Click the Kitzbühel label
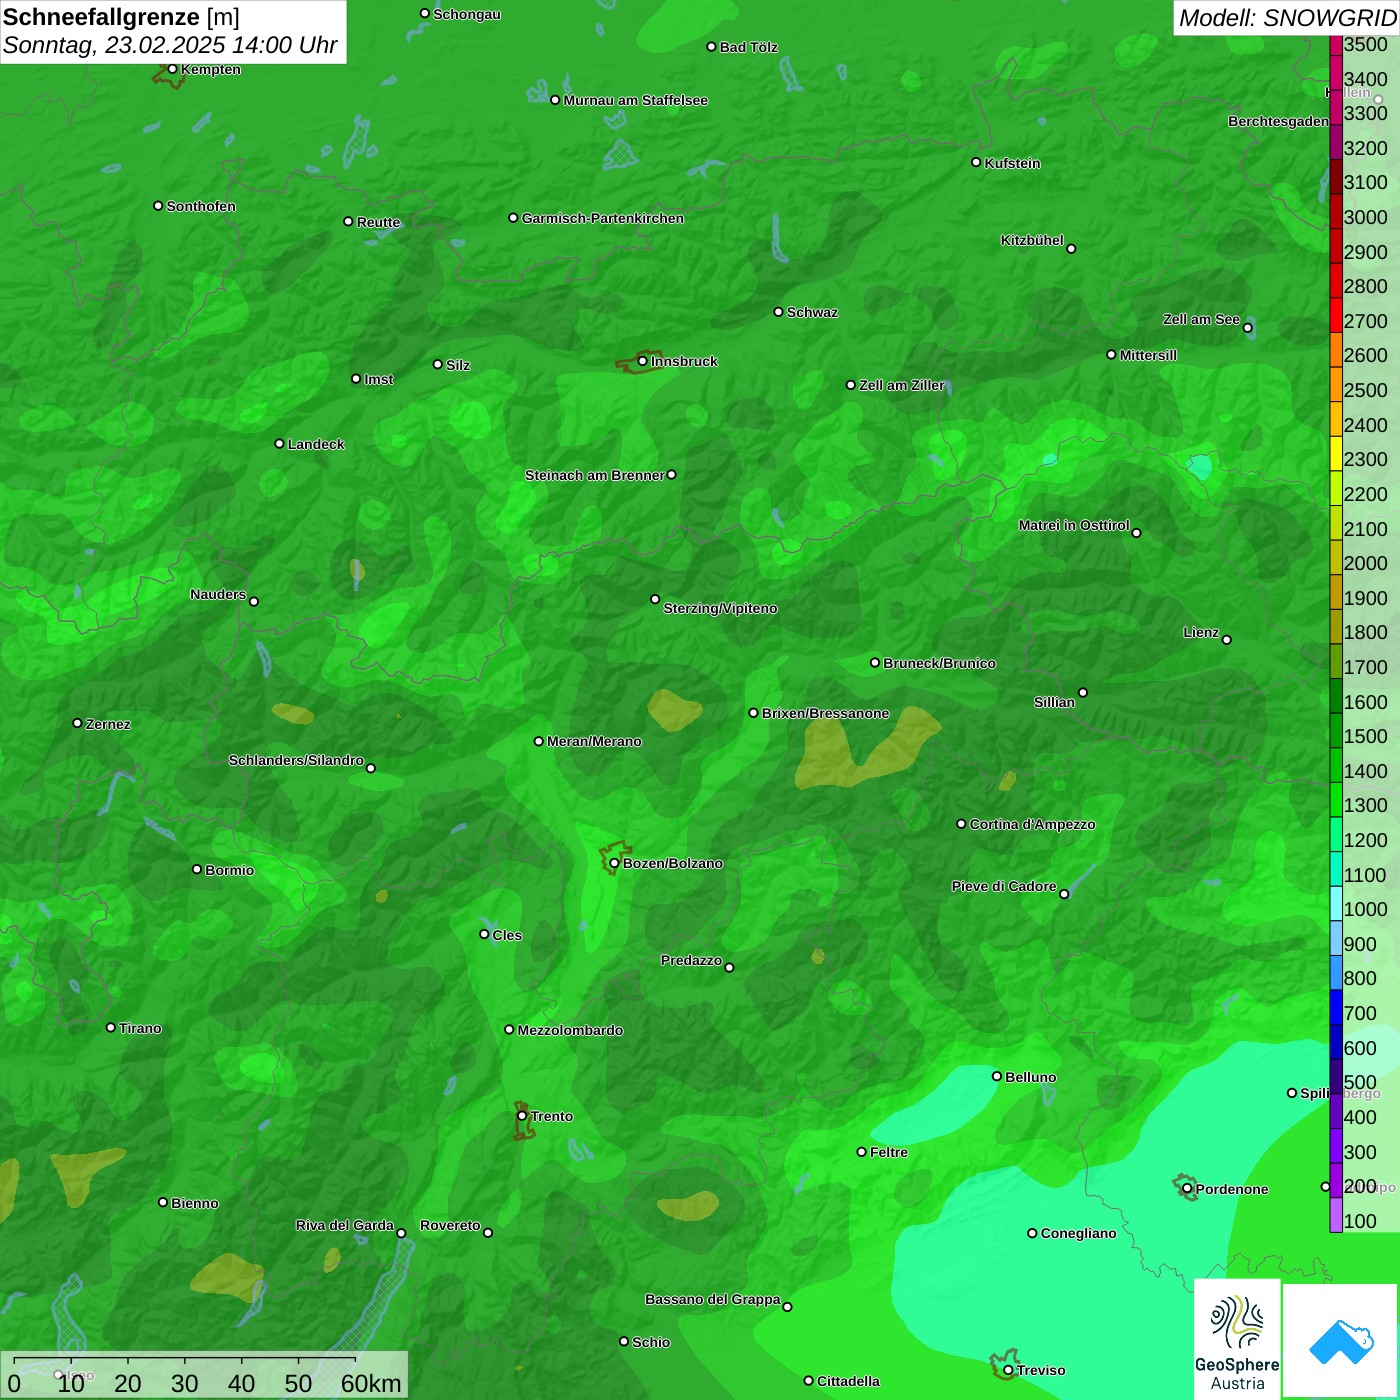The image size is (1400, 1400). [x=1032, y=240]
